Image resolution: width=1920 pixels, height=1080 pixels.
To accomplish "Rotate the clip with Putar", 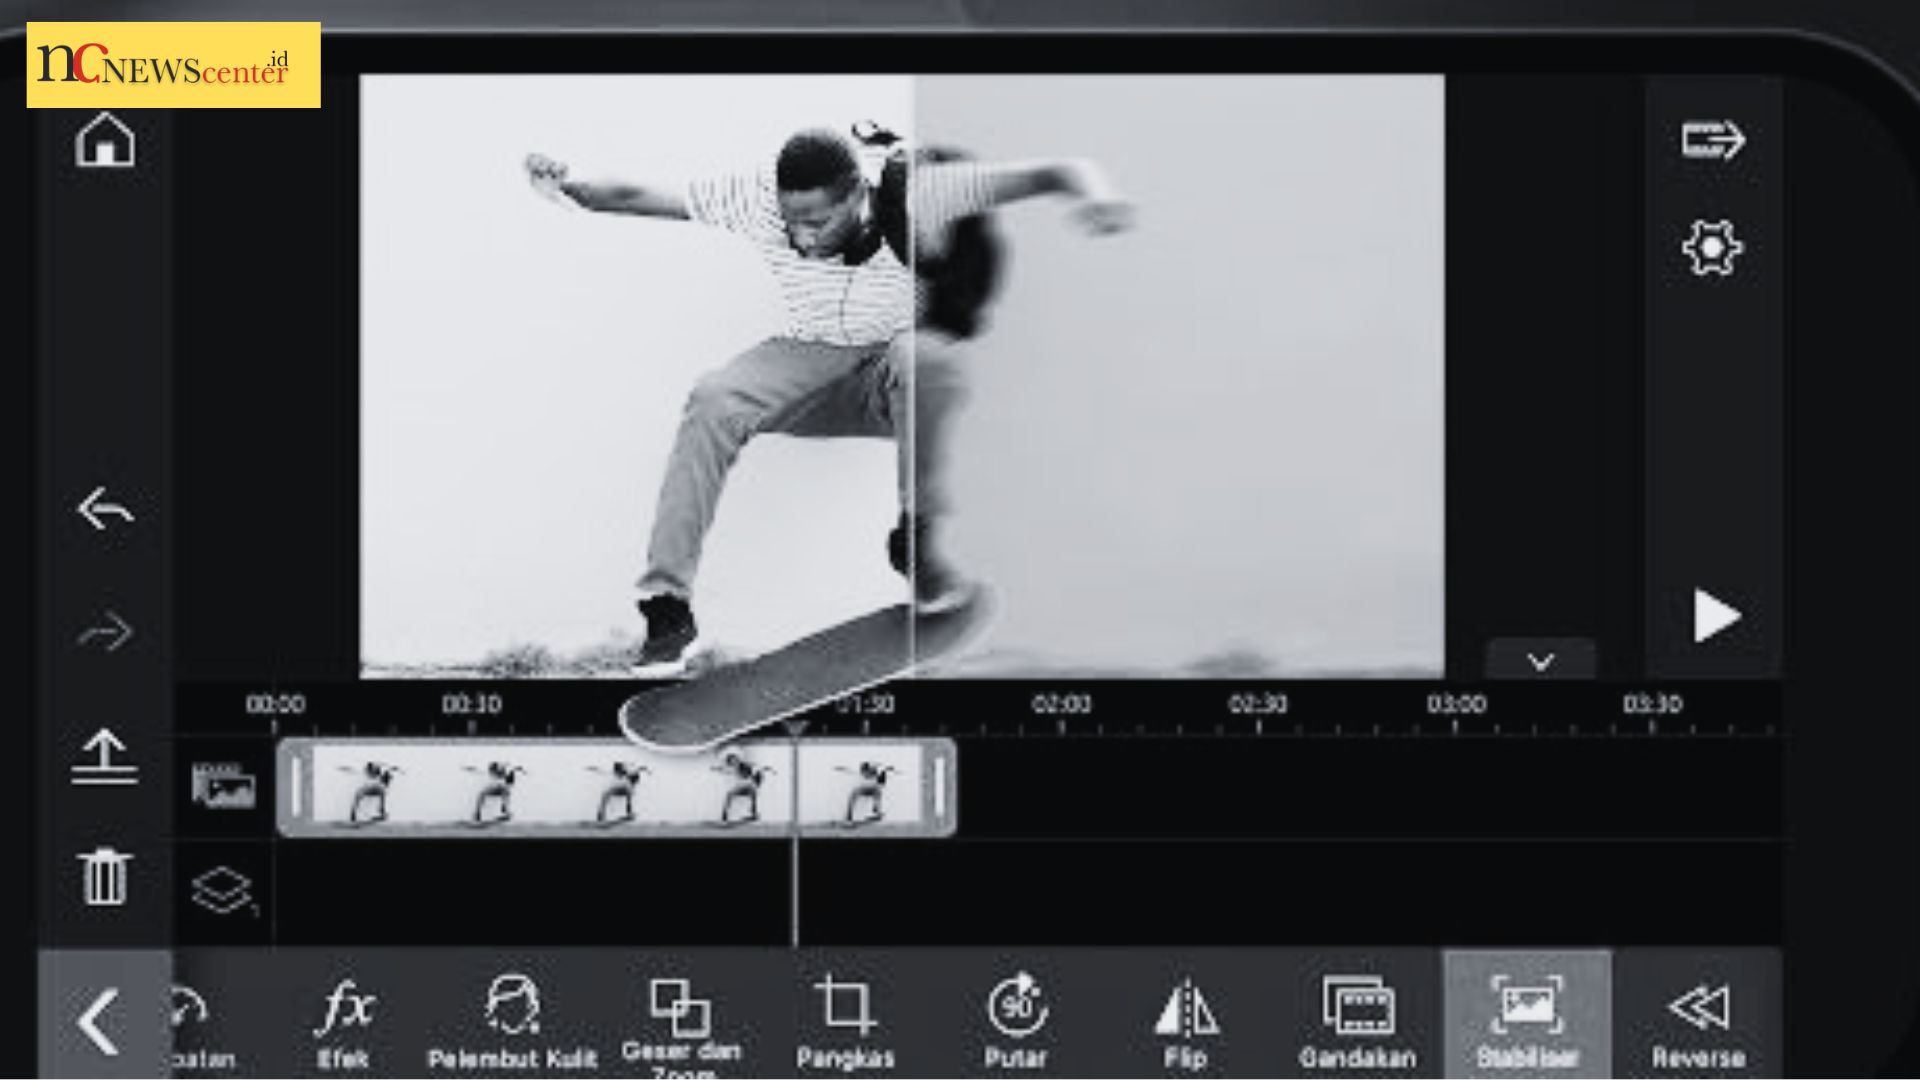I will 1016,1022.
